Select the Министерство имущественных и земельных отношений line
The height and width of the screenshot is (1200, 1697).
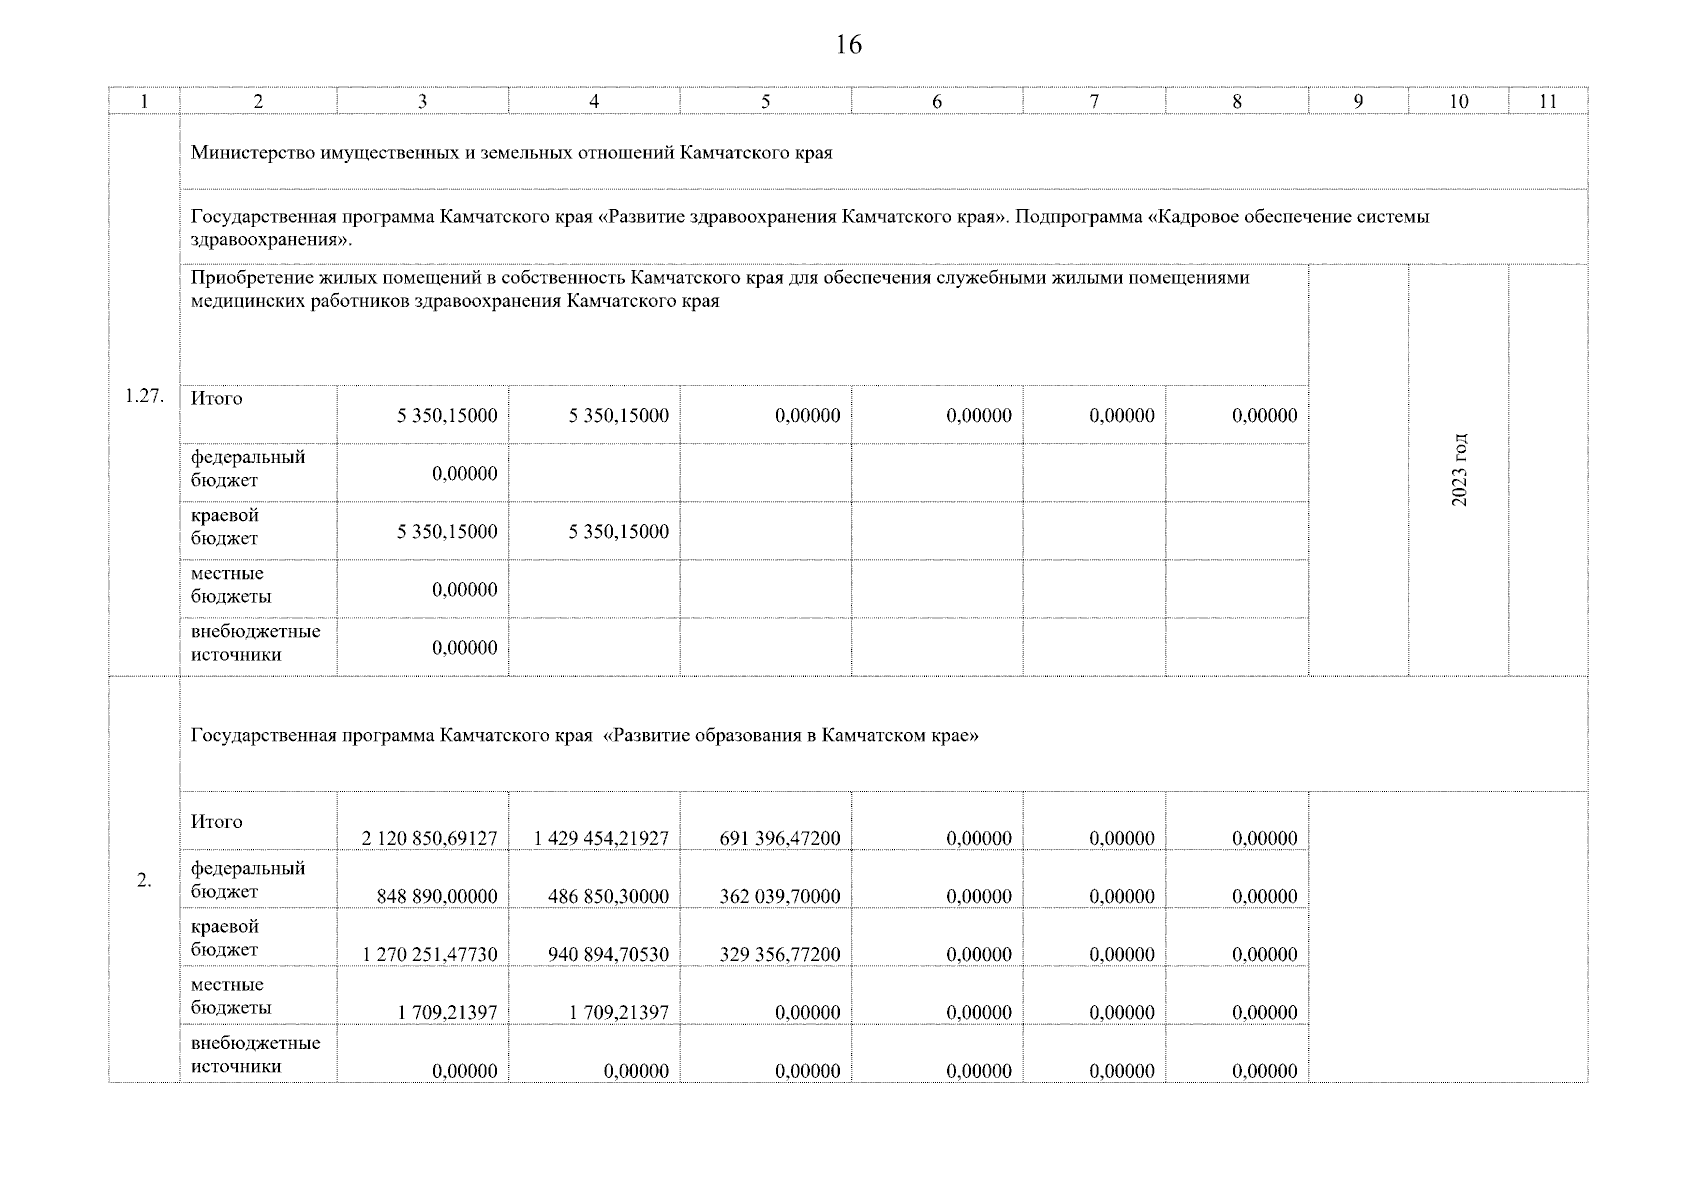(x=511, y=153)
